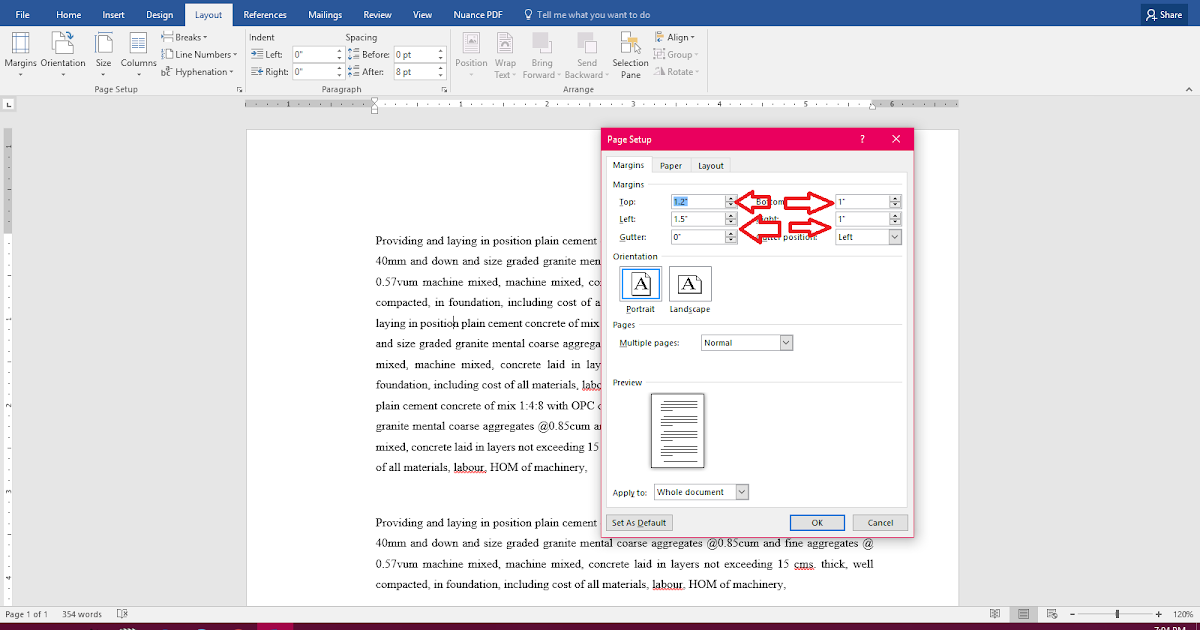Launch the Paragraph group dialog launcher

pyautogui.click(x=442, y=90)
